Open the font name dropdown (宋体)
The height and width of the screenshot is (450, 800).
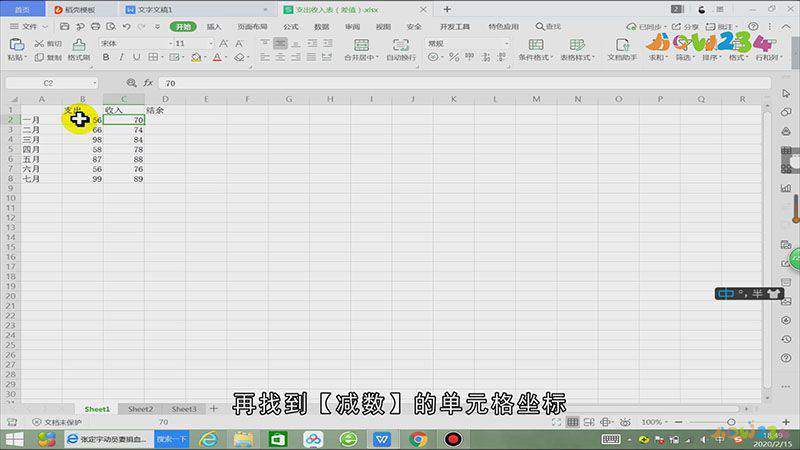[171, 44]
